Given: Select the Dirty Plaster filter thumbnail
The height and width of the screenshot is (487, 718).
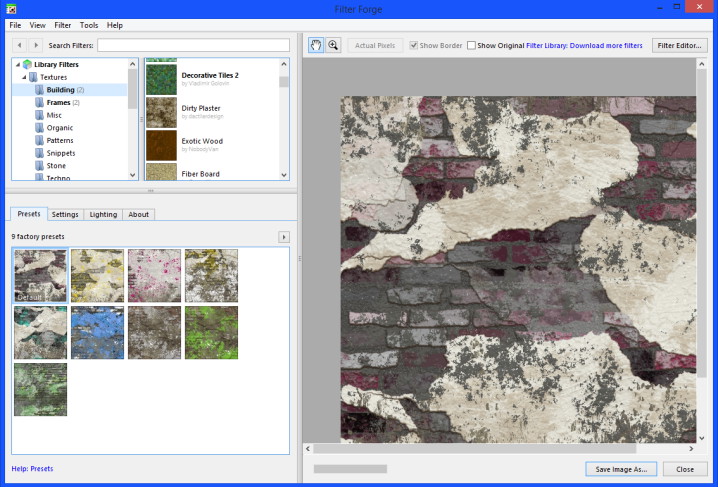Looking at the screenshot, I should [x=161, y=112].
